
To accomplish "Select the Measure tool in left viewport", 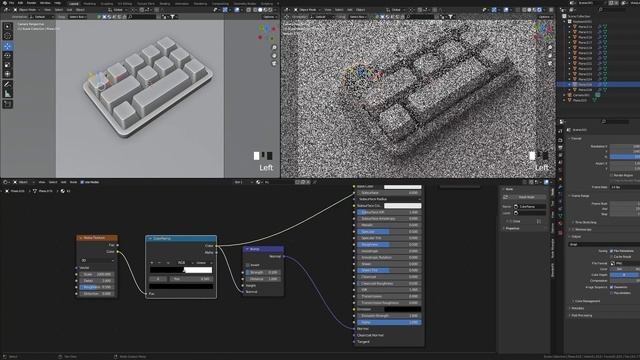I will click(8, 94).
